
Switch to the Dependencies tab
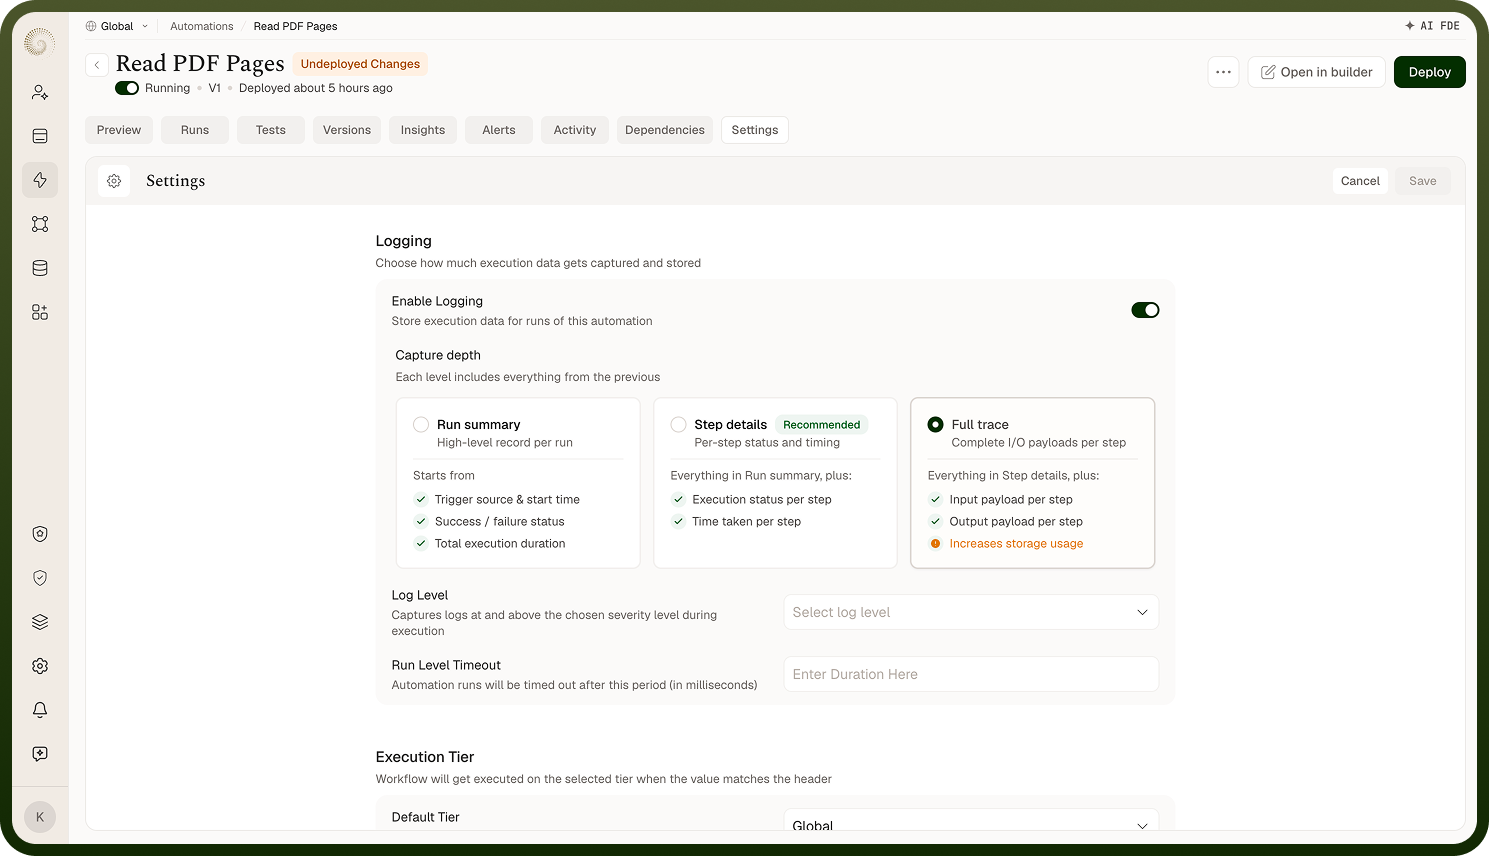[665, 130]
